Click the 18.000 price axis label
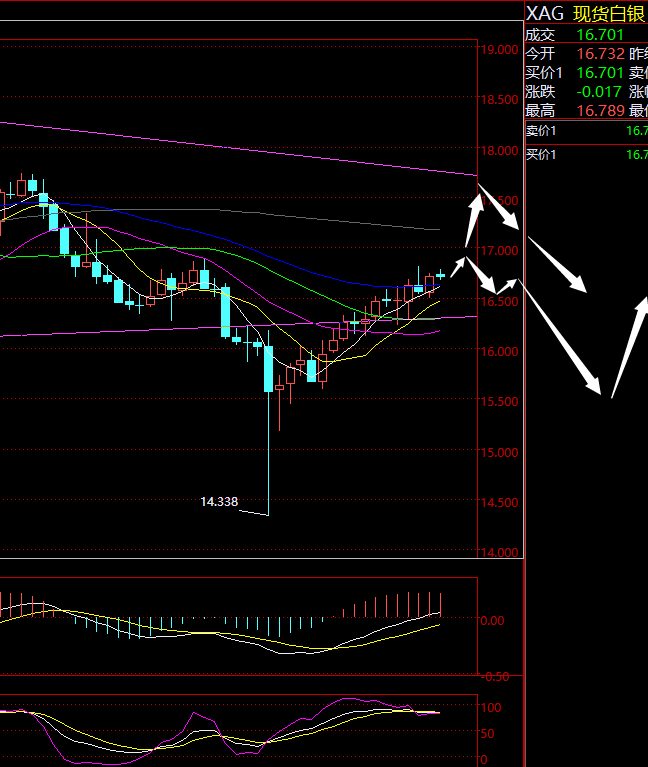648x767 pixels. click(x=499, y=151)
